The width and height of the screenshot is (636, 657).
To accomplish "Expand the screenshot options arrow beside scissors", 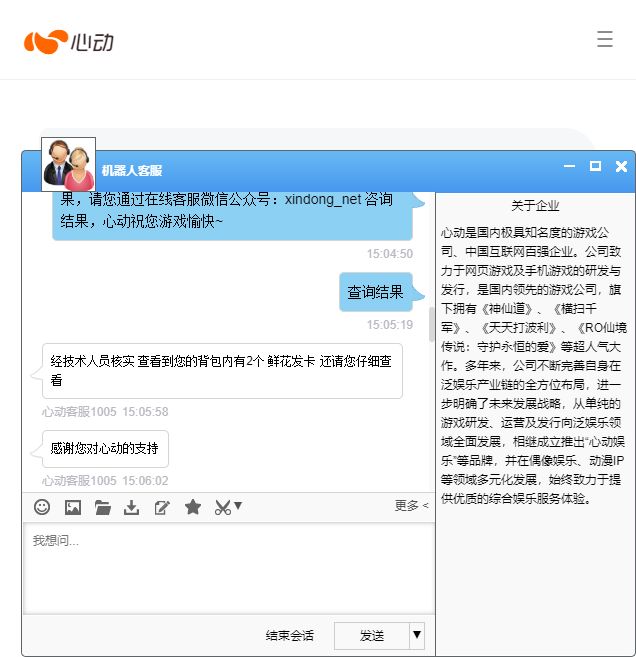I will click(238, 505).
